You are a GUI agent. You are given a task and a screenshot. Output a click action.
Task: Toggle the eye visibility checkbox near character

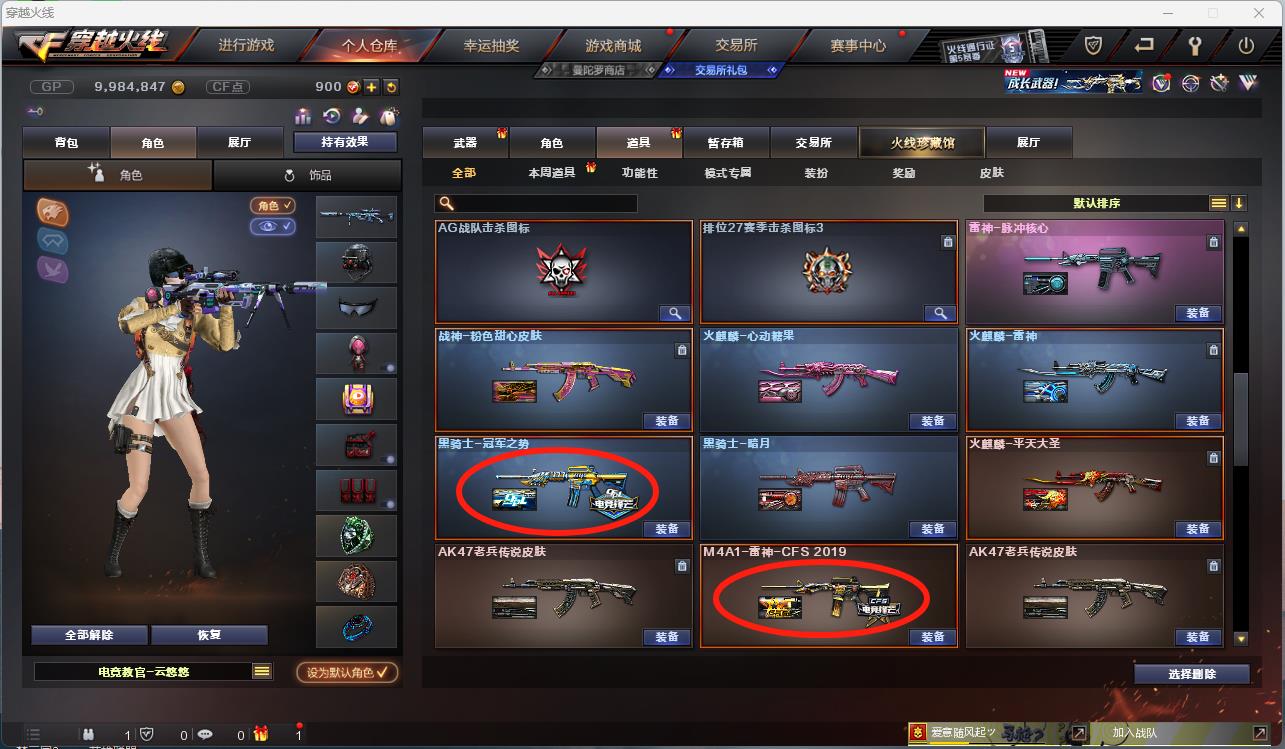pyautogui.click(x=273, y=227)
